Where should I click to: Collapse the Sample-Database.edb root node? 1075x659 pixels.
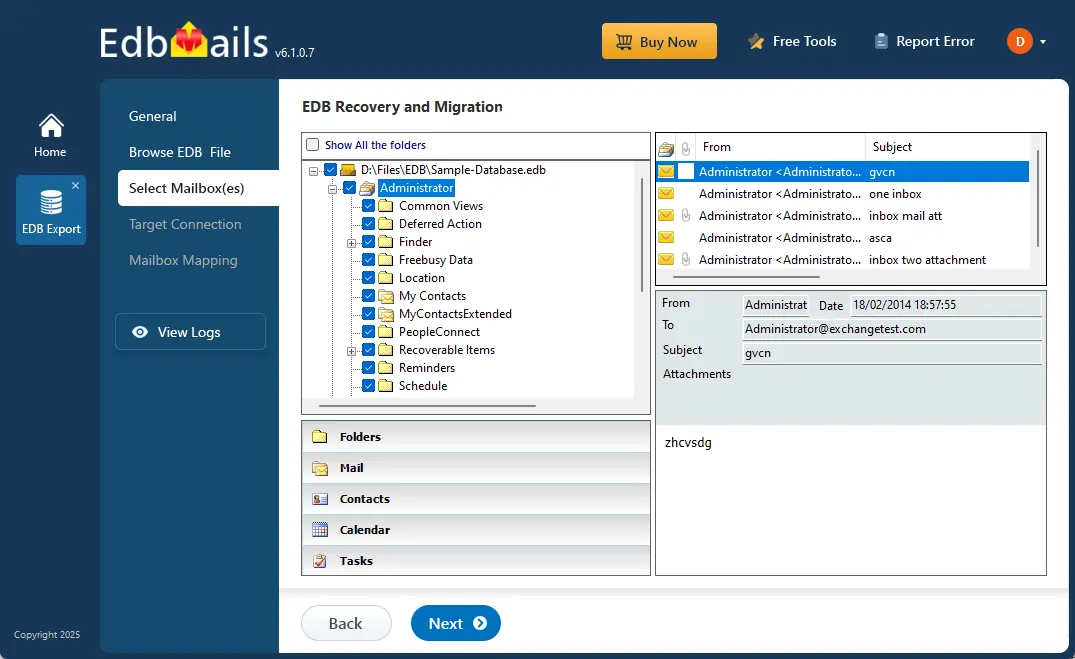point(313,170)
